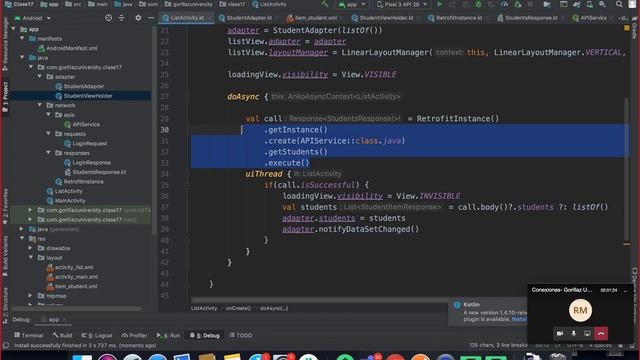The height and width of the screenshot is (360, 640).
Task: Collapse the network package
Action: 40,105
